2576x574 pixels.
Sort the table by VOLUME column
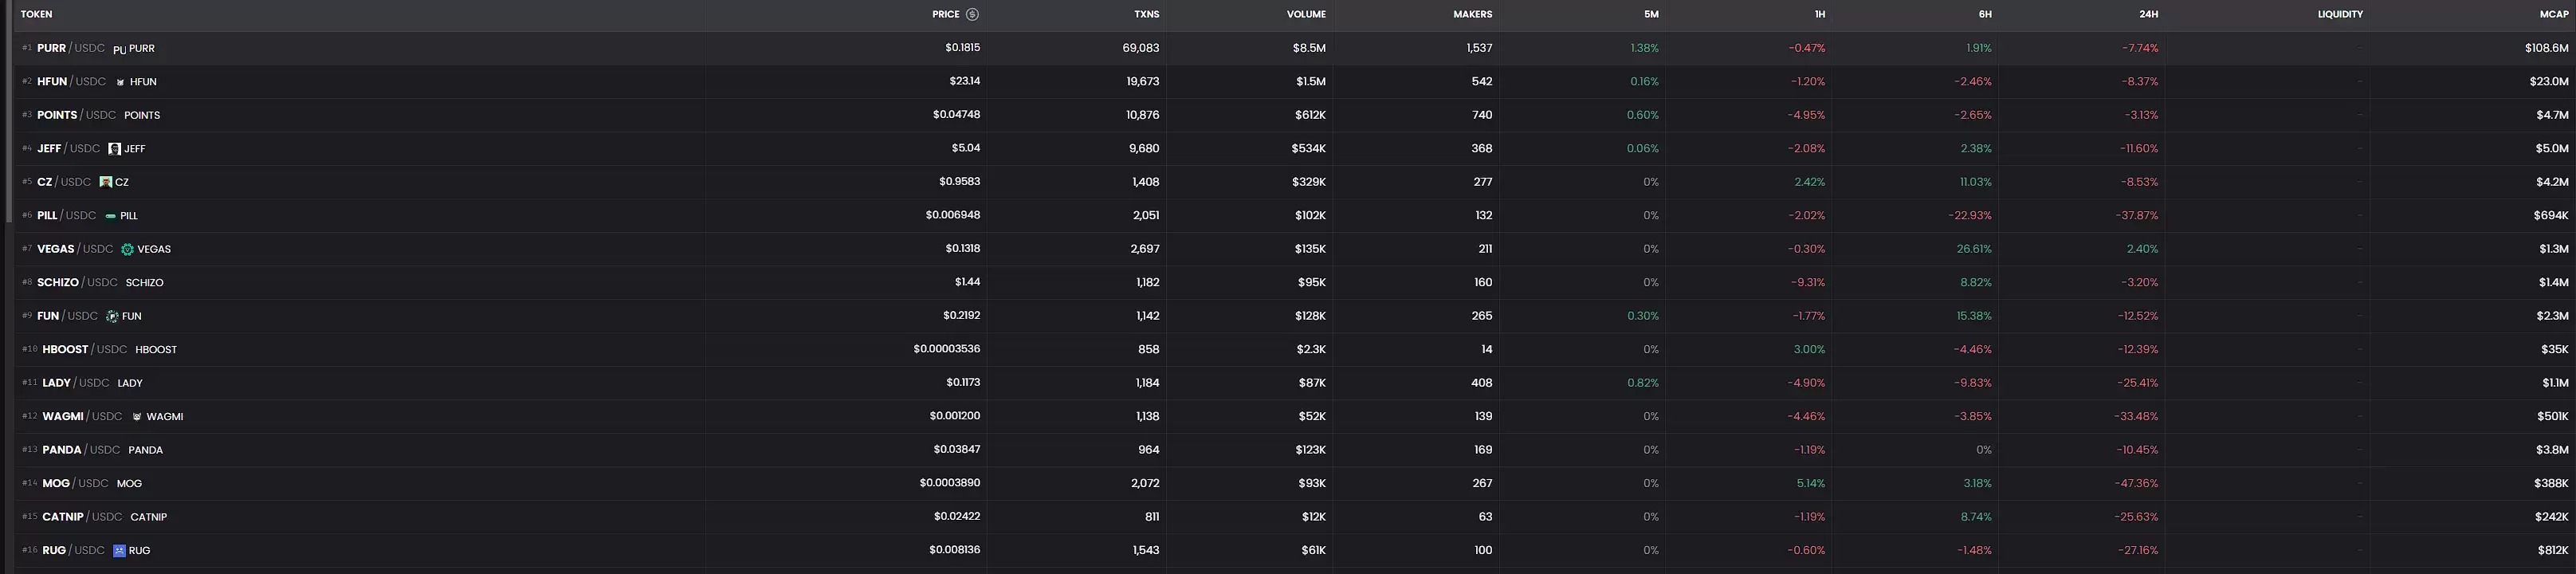pos(1305,15)
